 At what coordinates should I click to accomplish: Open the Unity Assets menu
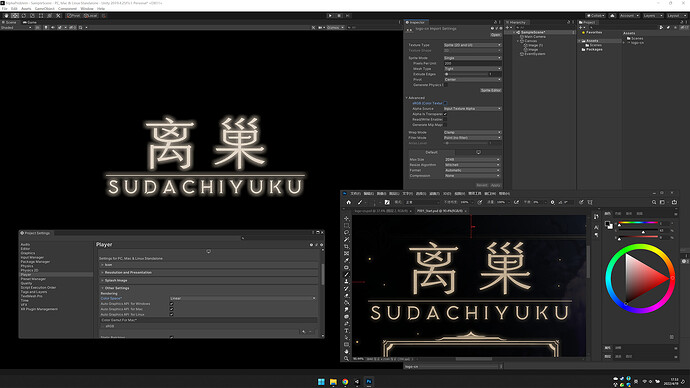click(26, 9)
